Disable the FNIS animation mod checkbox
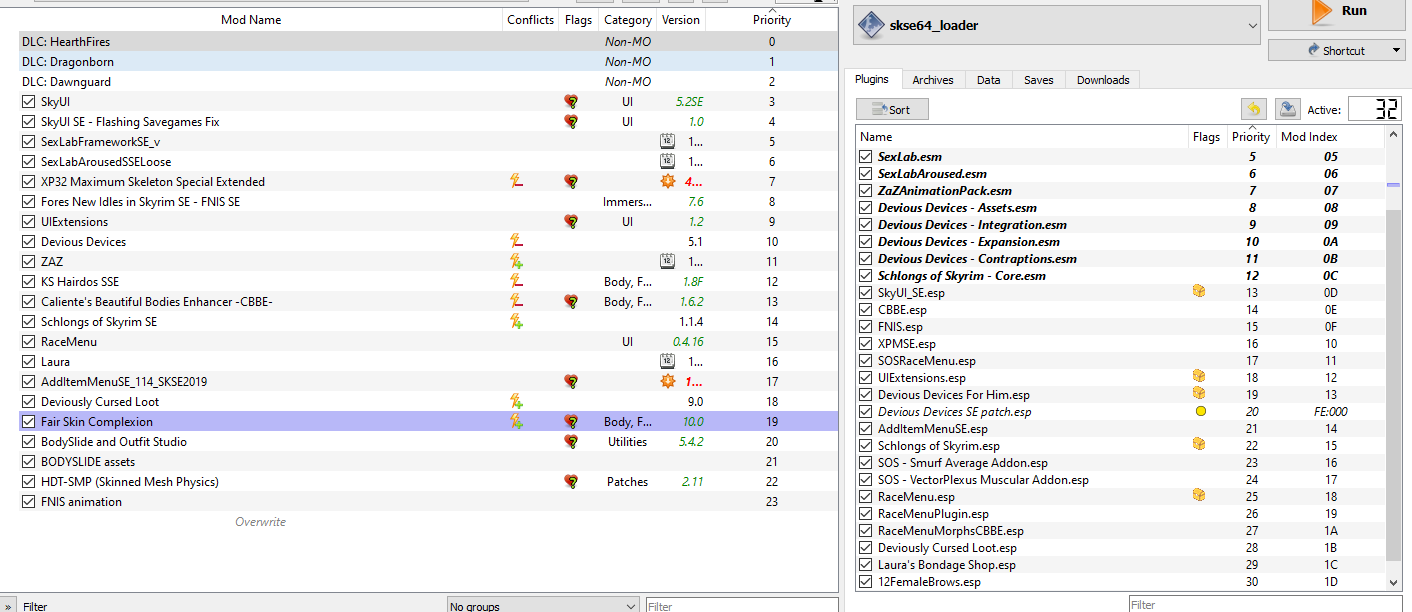Viewport: 1412px width, 612px height. (28, 502)
